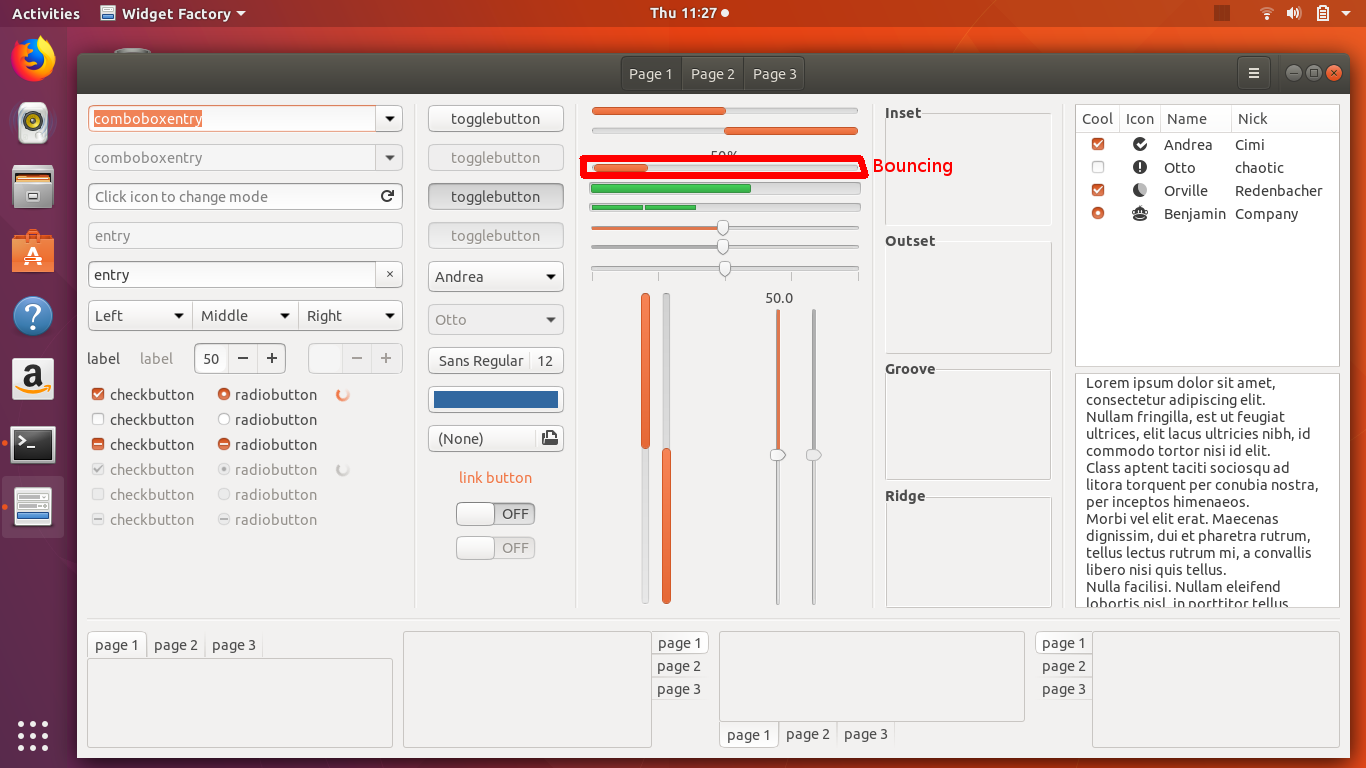Click the paperclip icon on the (None) button
Image resolution: width=1366 pixels, height=768 pixels.
pyautogui.click(x=549, y=438)
